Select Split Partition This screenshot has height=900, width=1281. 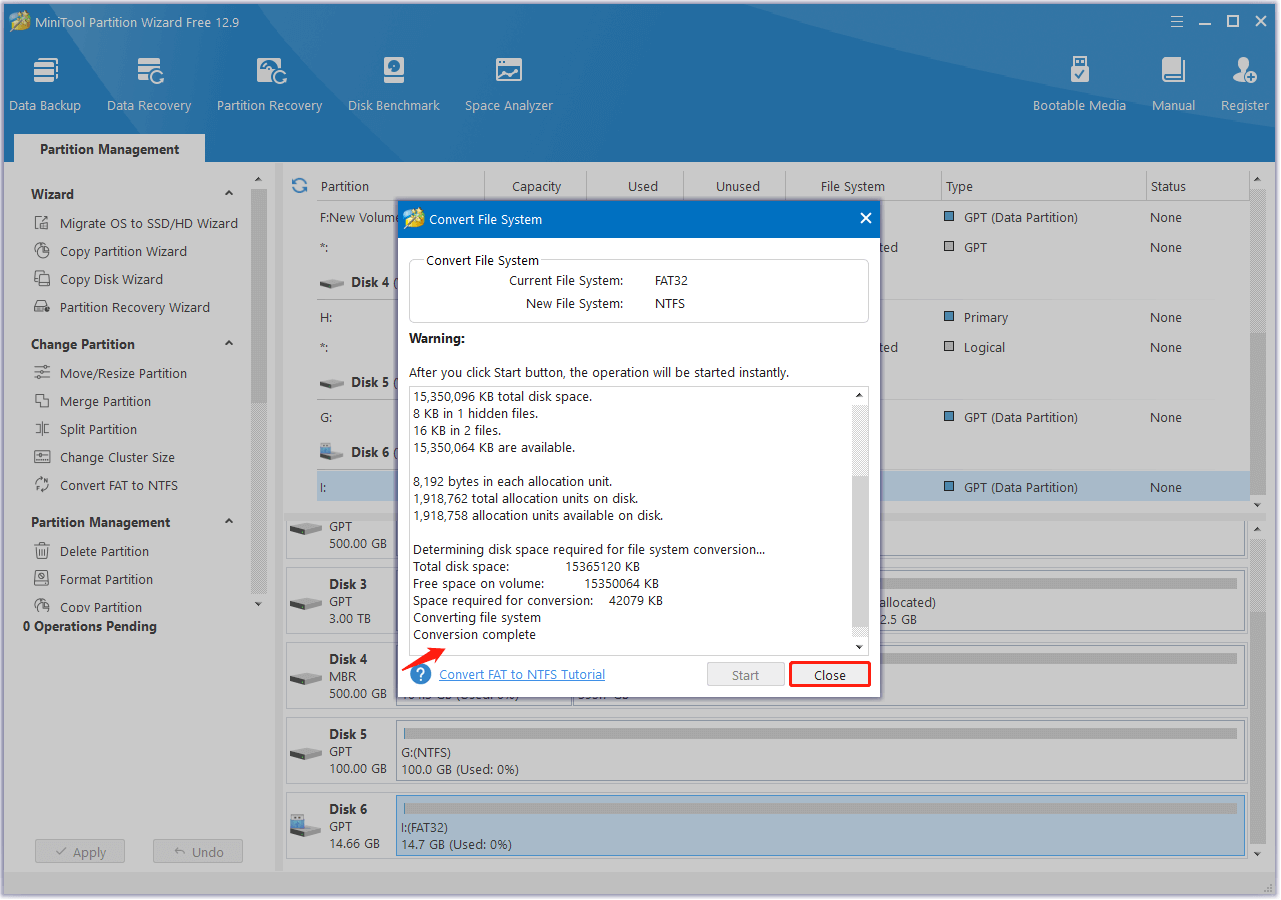point(98,429)
